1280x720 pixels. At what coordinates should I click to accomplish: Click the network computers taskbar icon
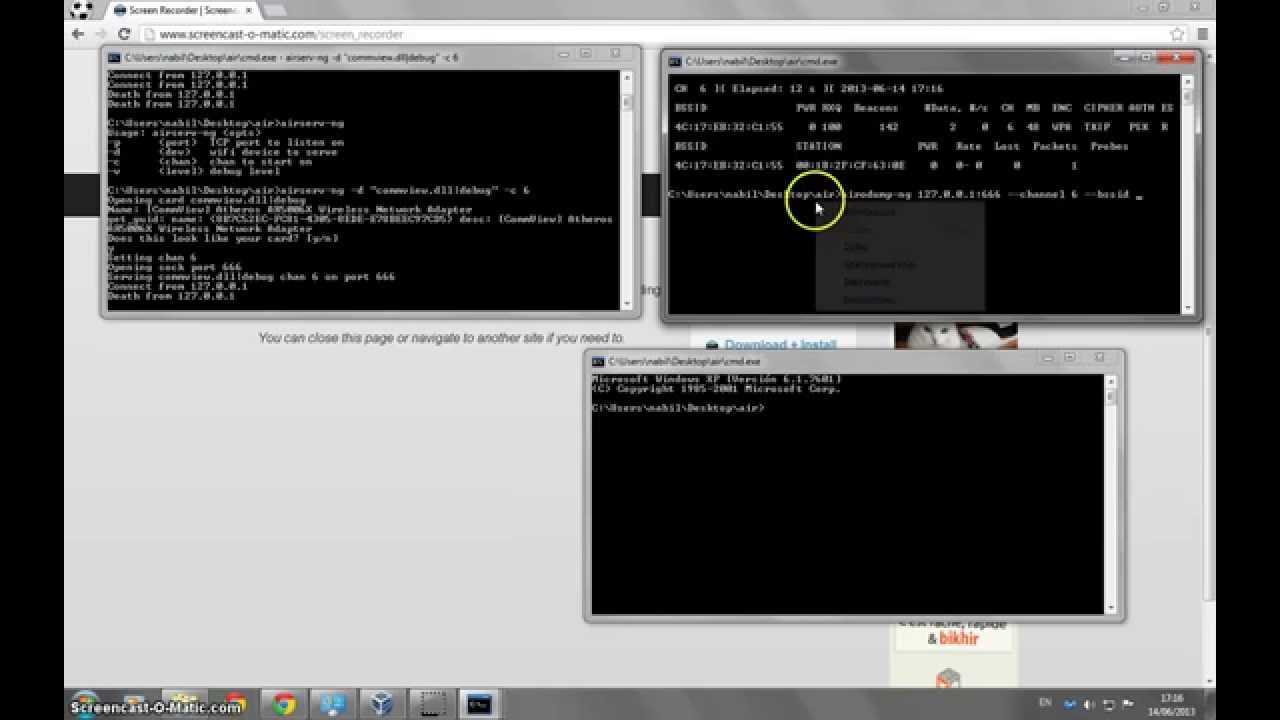332,703
